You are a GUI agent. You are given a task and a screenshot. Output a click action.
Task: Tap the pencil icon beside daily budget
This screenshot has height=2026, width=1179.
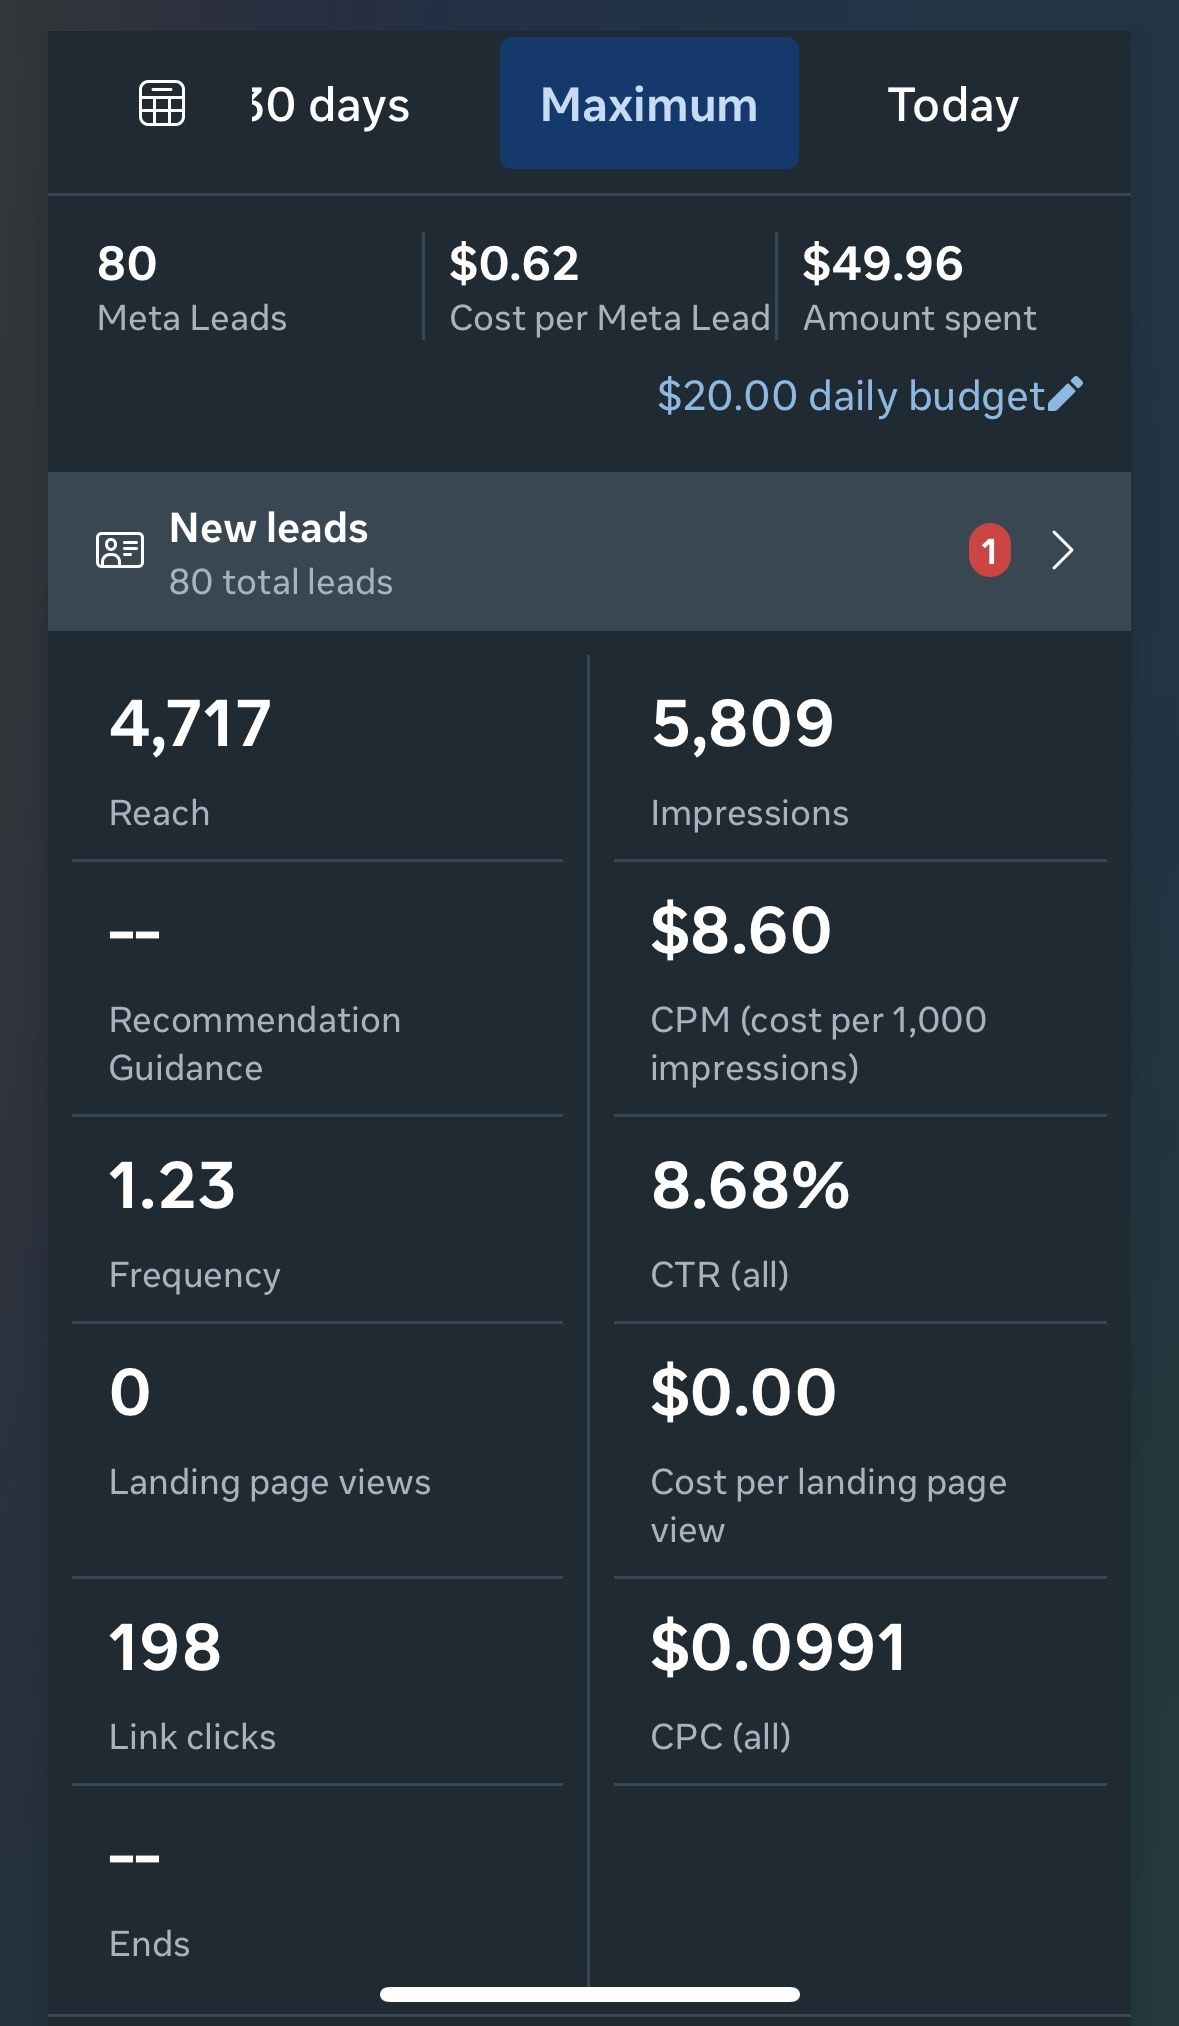[x=1065, y=395]
